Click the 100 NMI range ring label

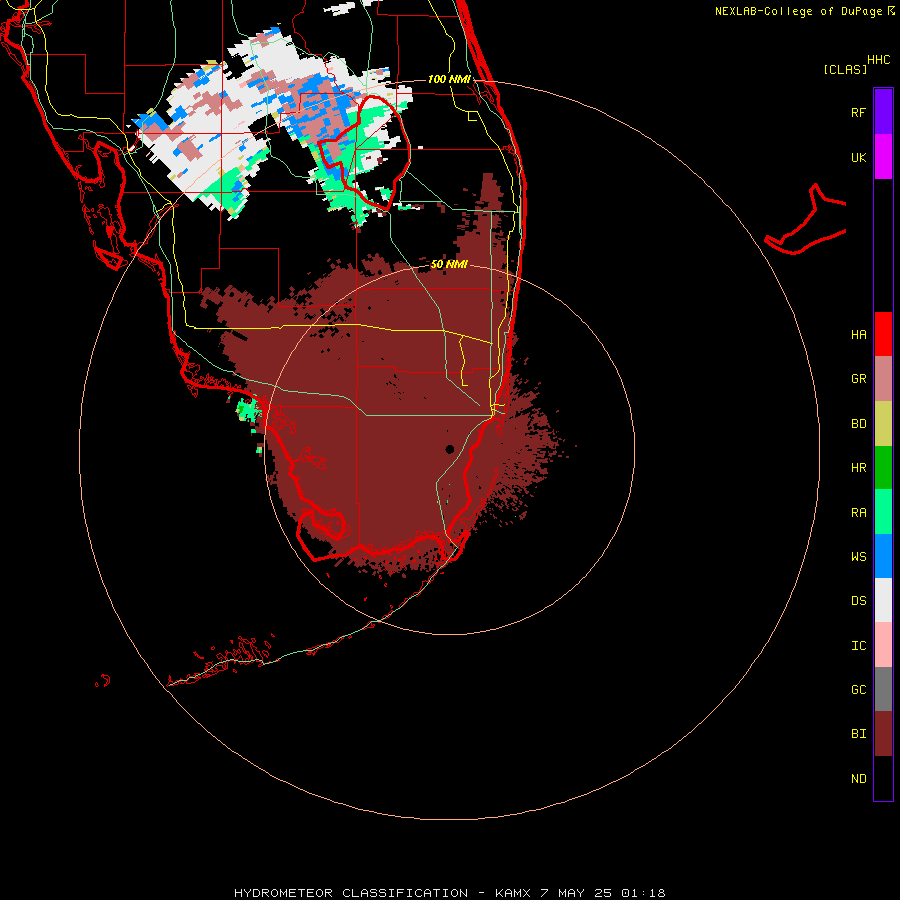point(449,79)
